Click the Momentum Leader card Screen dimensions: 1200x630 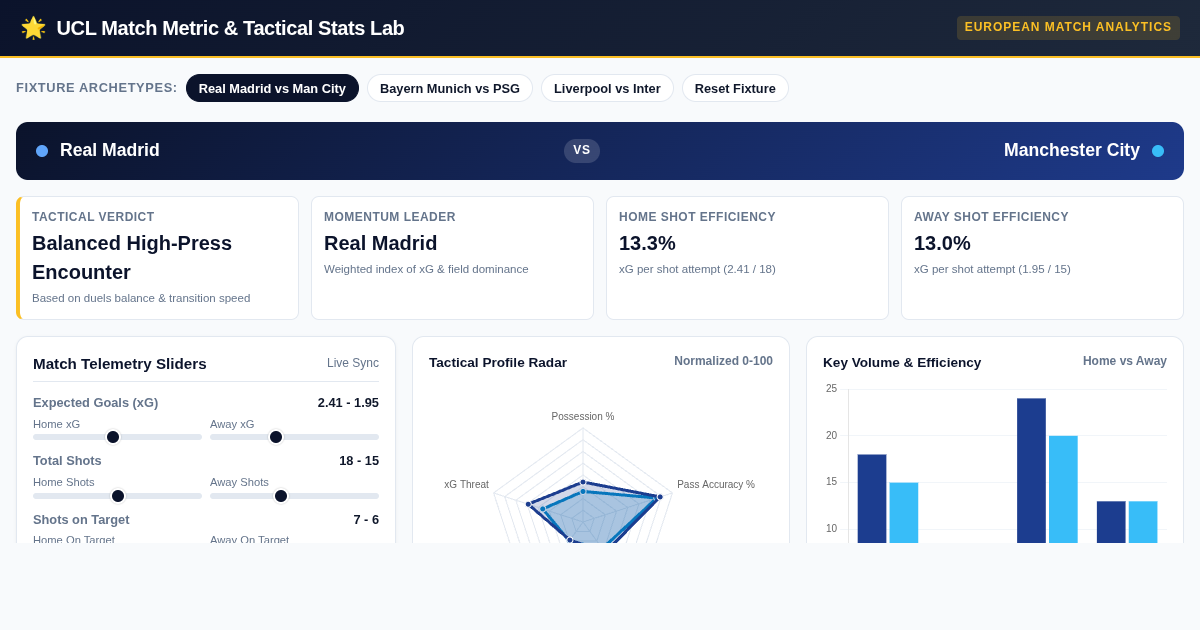(452, 258)
